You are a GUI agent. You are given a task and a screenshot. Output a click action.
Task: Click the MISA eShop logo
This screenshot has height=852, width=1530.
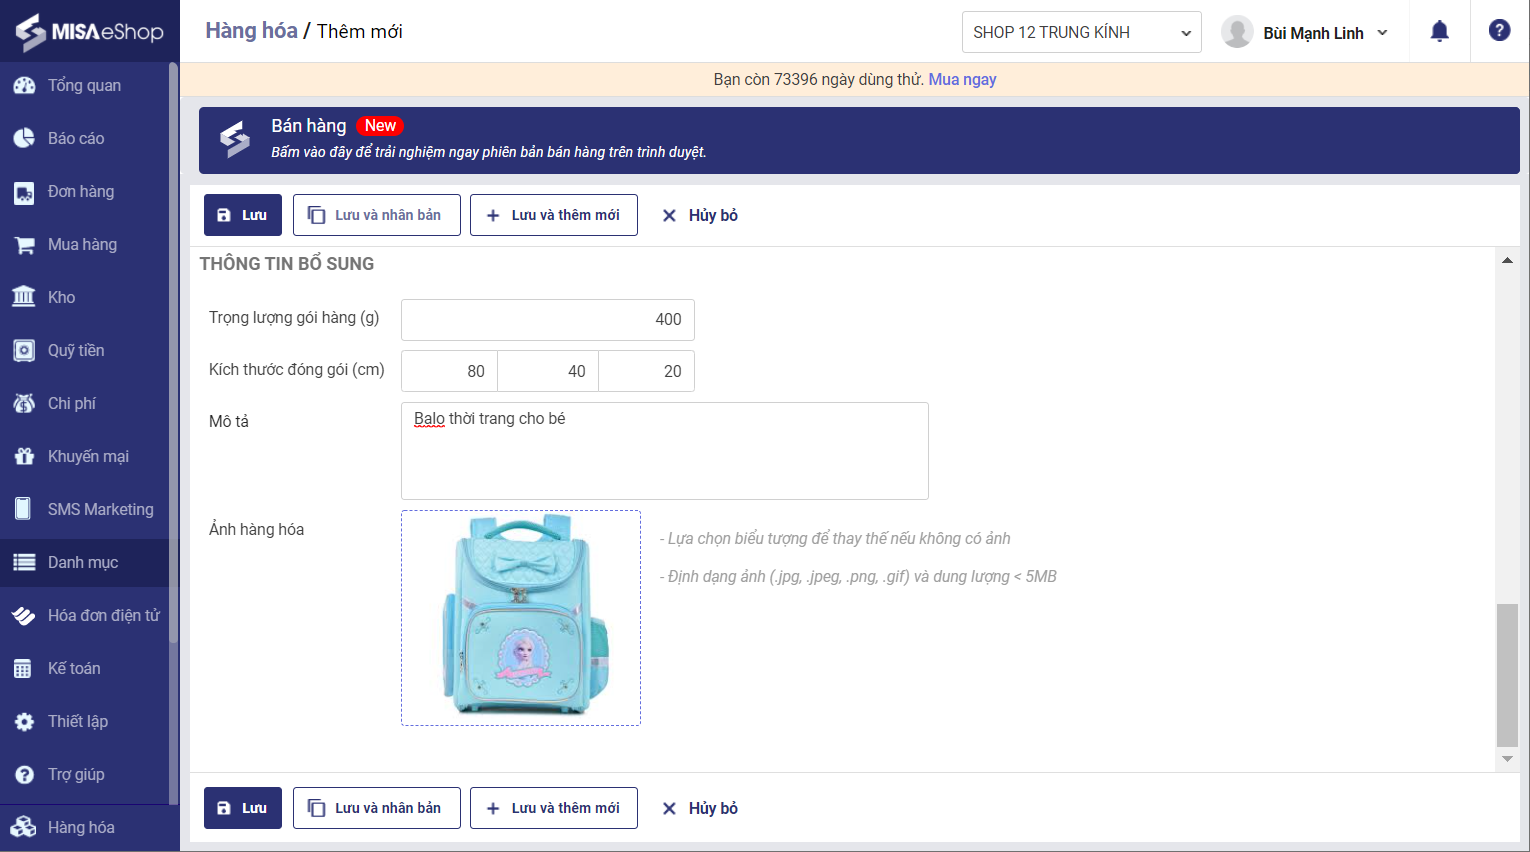click(x=89, y=31)
